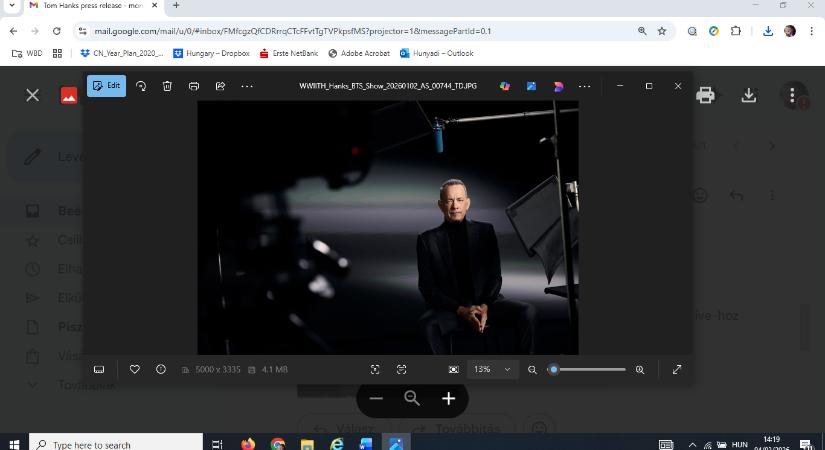Open the Adobe Acrobat bookmark
Screen dimensions: 825x450
pyautogui.click(x=359, y=53)
